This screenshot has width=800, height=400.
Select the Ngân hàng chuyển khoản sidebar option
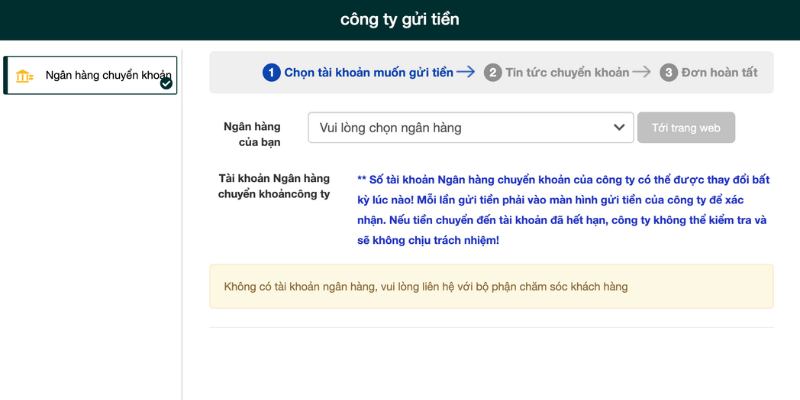click(x=90, y=76)
